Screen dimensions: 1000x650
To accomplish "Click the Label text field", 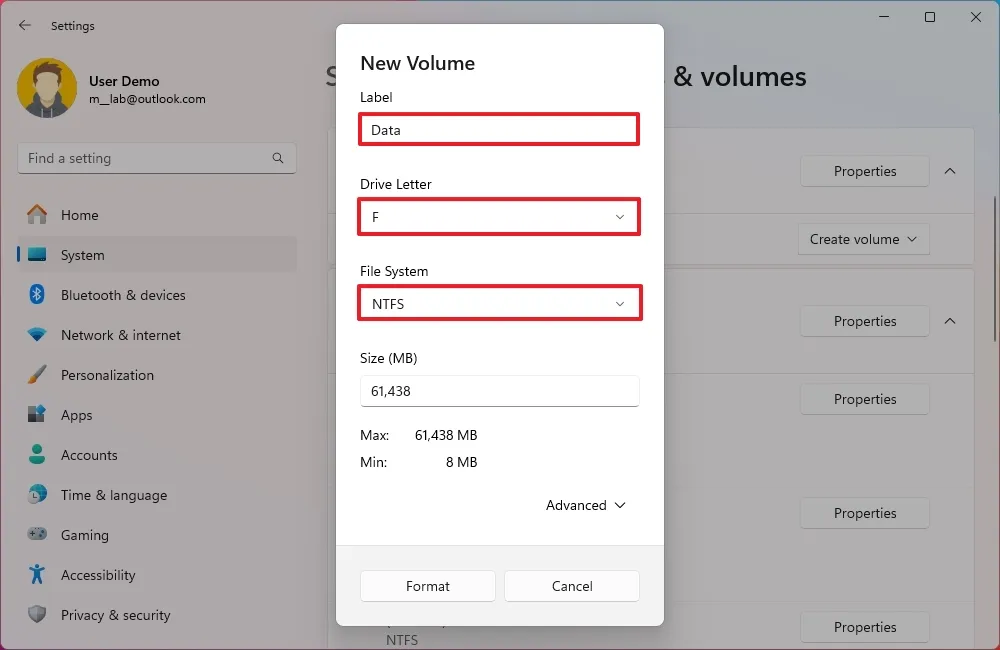I will pyautogui.click(x=499, y=130).
